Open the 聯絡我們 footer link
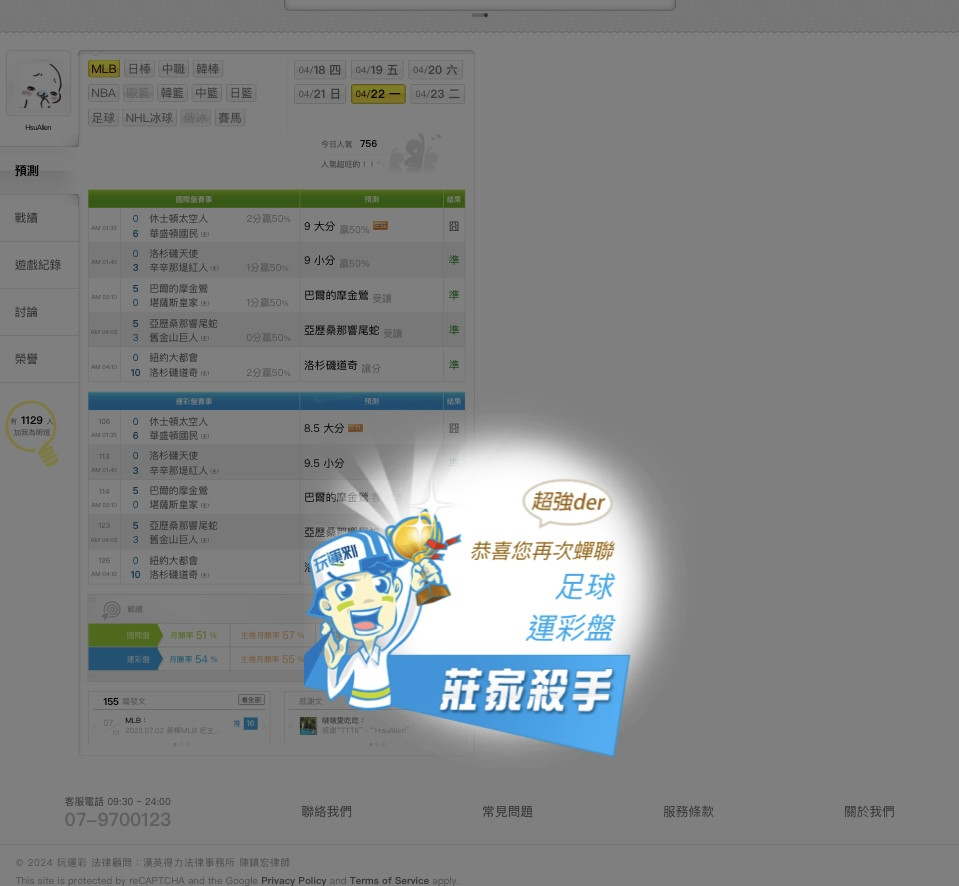The height and width of the screenshot is (886, 959). click(x=327, y=812)
